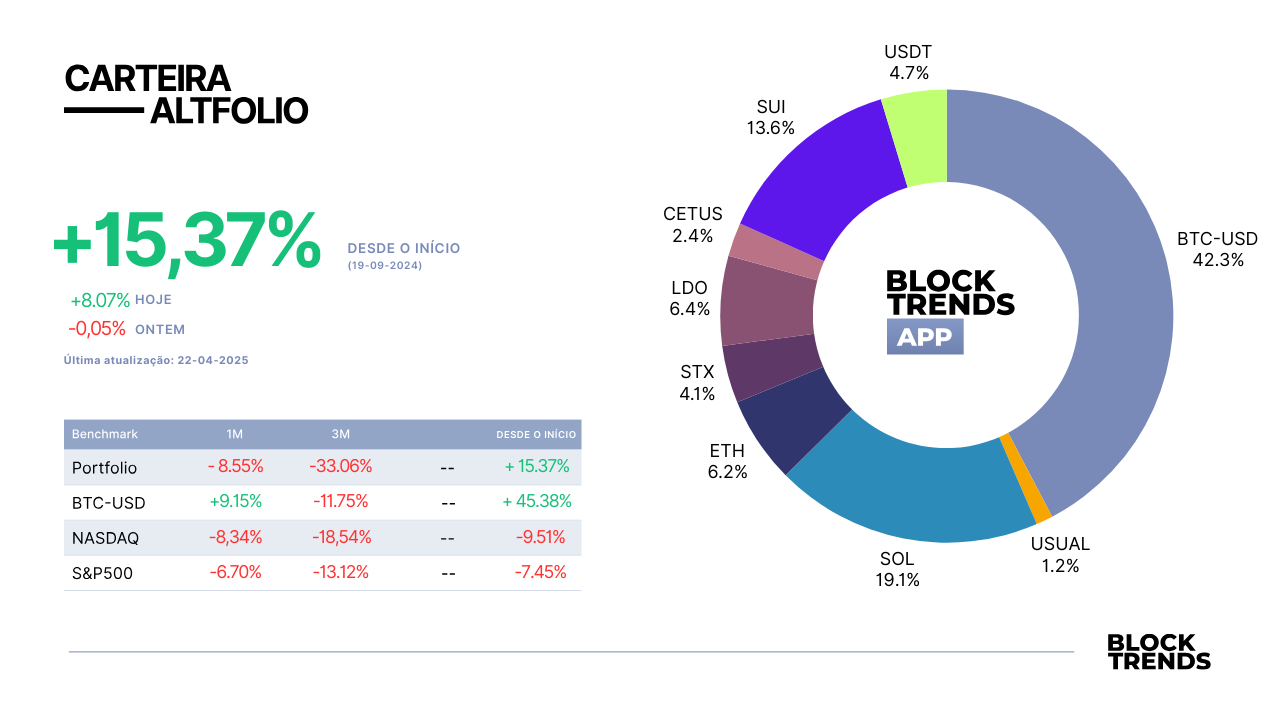The height and width of the screenshot is (720, 1280).
Task: Click the CETUS 2.4% label
Action: tap(692, 225)
